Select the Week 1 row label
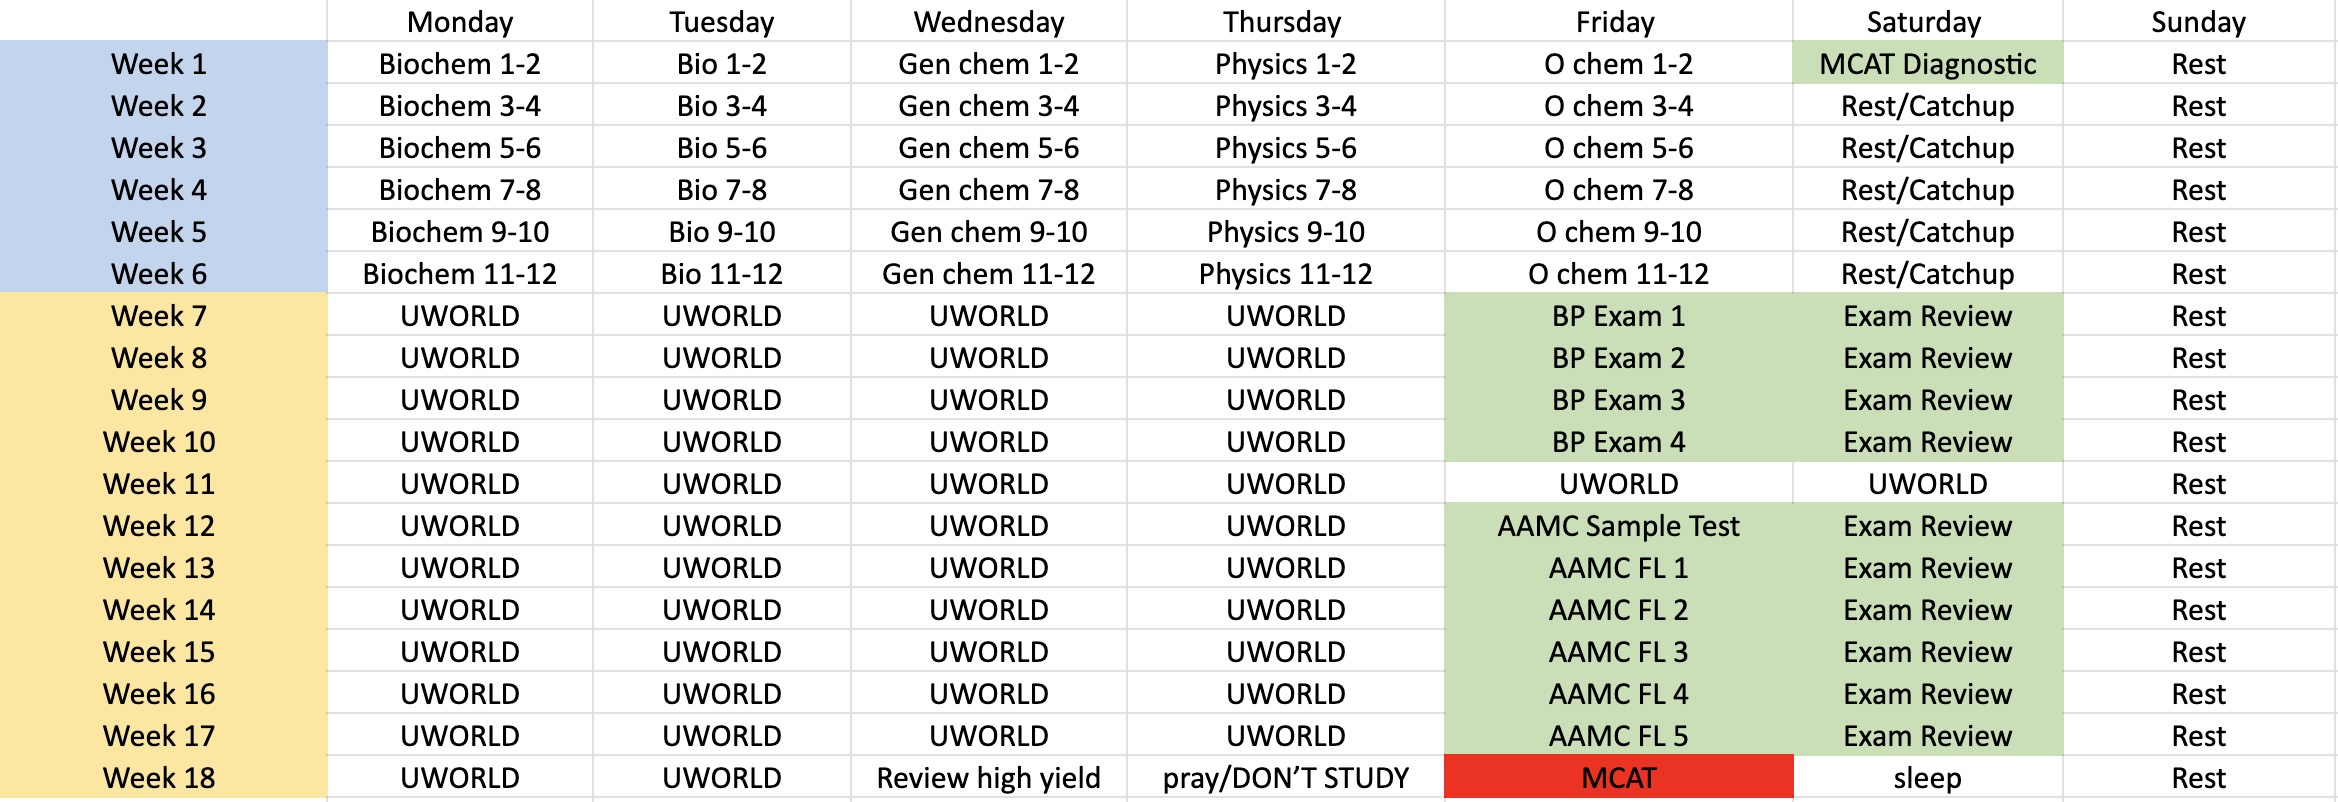 coord(160,64)
